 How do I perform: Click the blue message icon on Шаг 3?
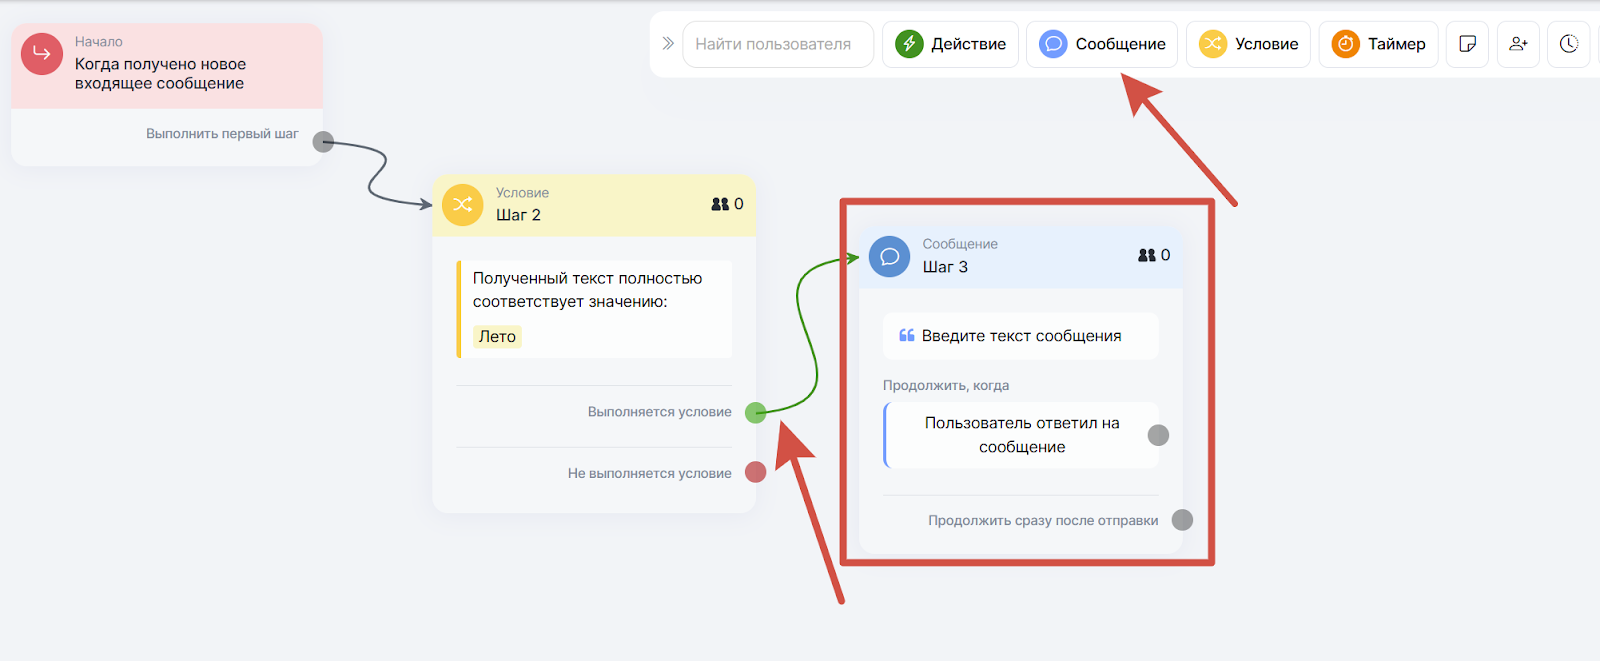[x=889, y=257]
